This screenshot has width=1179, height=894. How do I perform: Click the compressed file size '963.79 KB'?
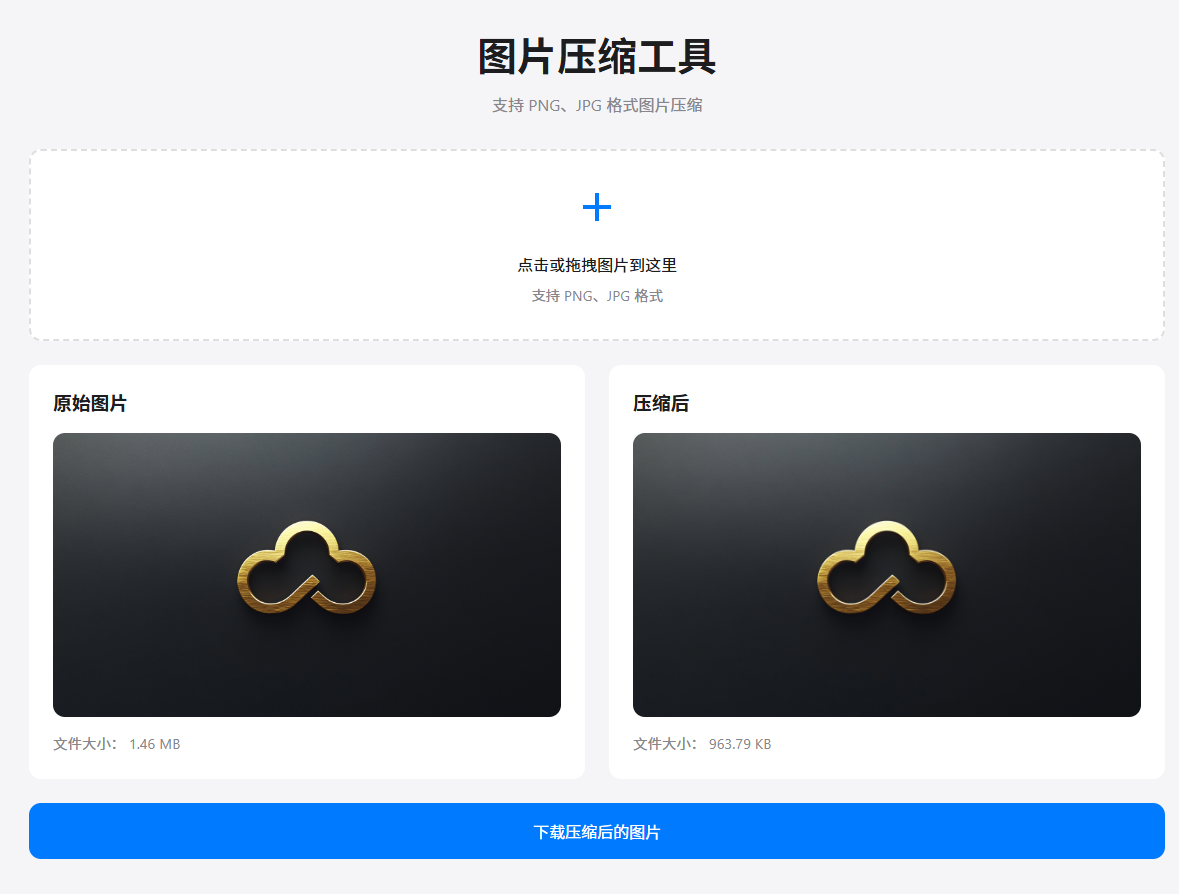coord(740,744)
